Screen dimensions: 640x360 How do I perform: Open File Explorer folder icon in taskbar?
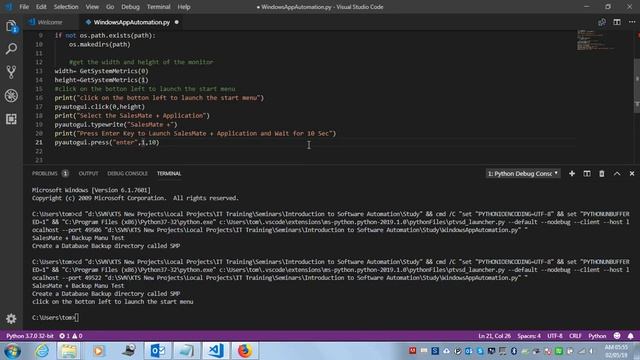[69, 351]
